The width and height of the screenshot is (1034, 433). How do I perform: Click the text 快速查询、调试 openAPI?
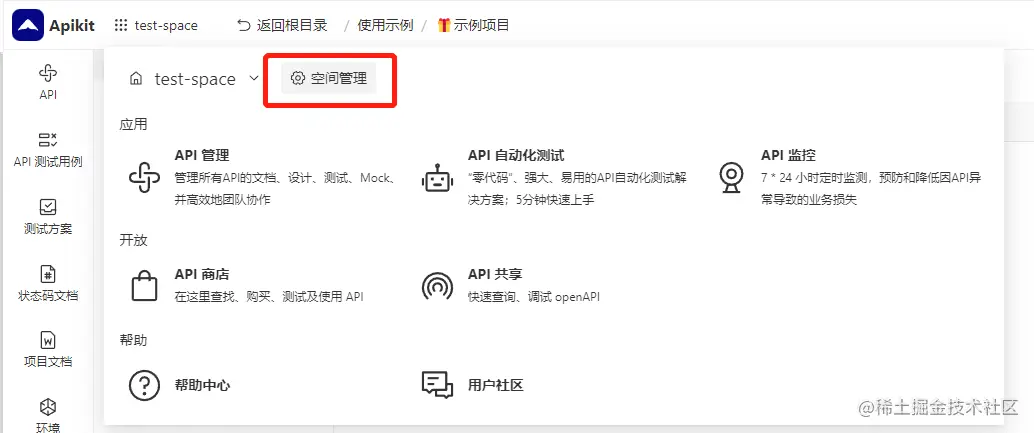click(534, 297)
